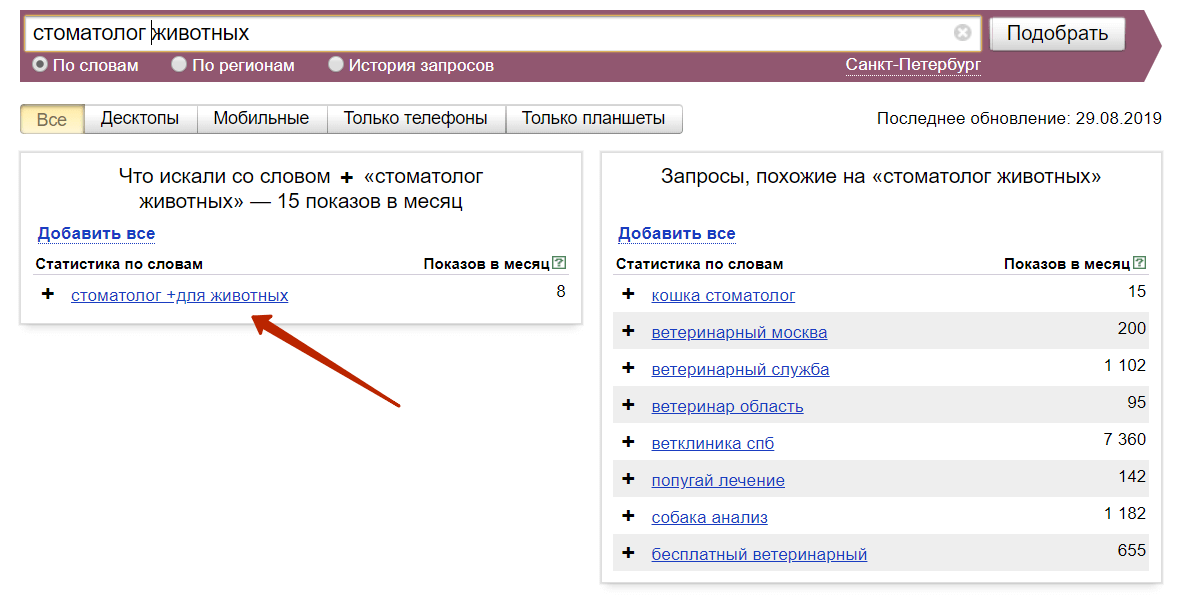This screenshot has width=1193, height=598.
Task: Click 'Добавить все' in the left panel
Action: (x=97, y=234)
